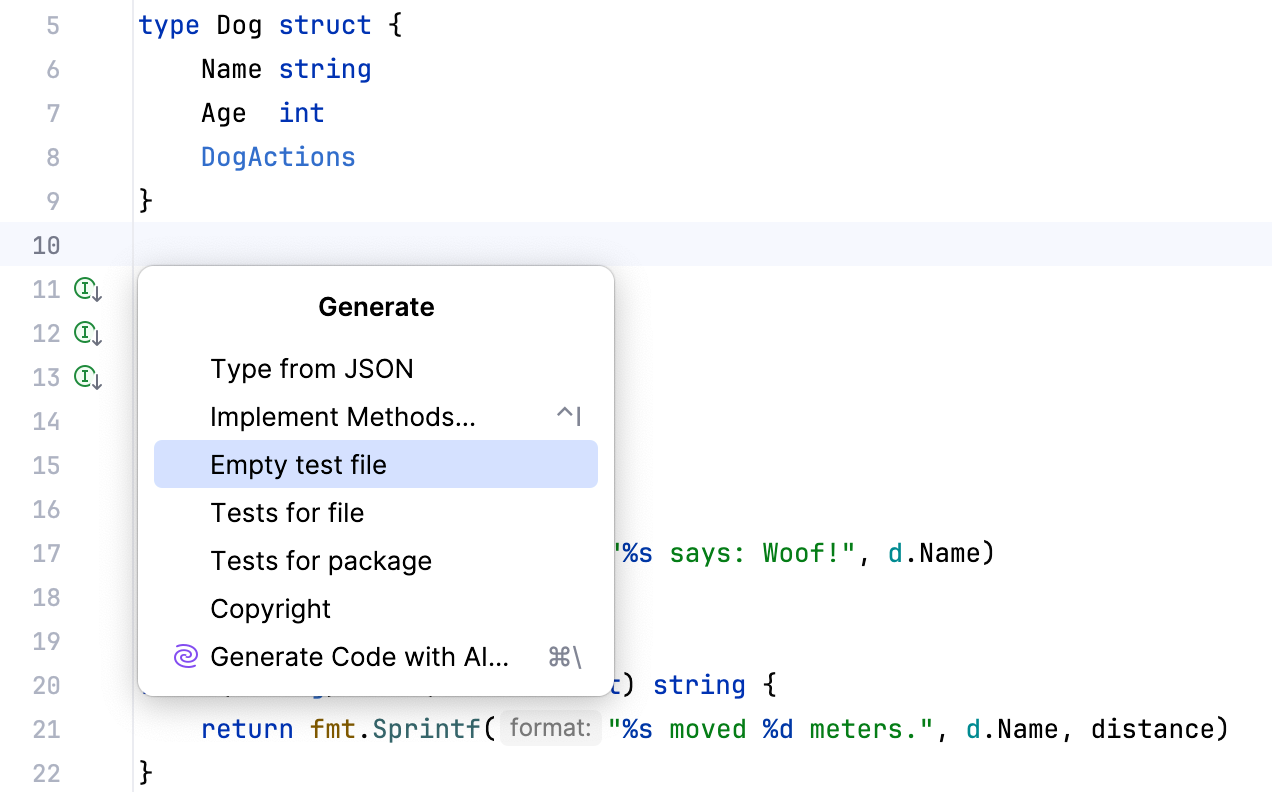This screenshot has height=792, width=1272.
Task: Click the implementation gutter icon on line 11
Action: point(87,289)
